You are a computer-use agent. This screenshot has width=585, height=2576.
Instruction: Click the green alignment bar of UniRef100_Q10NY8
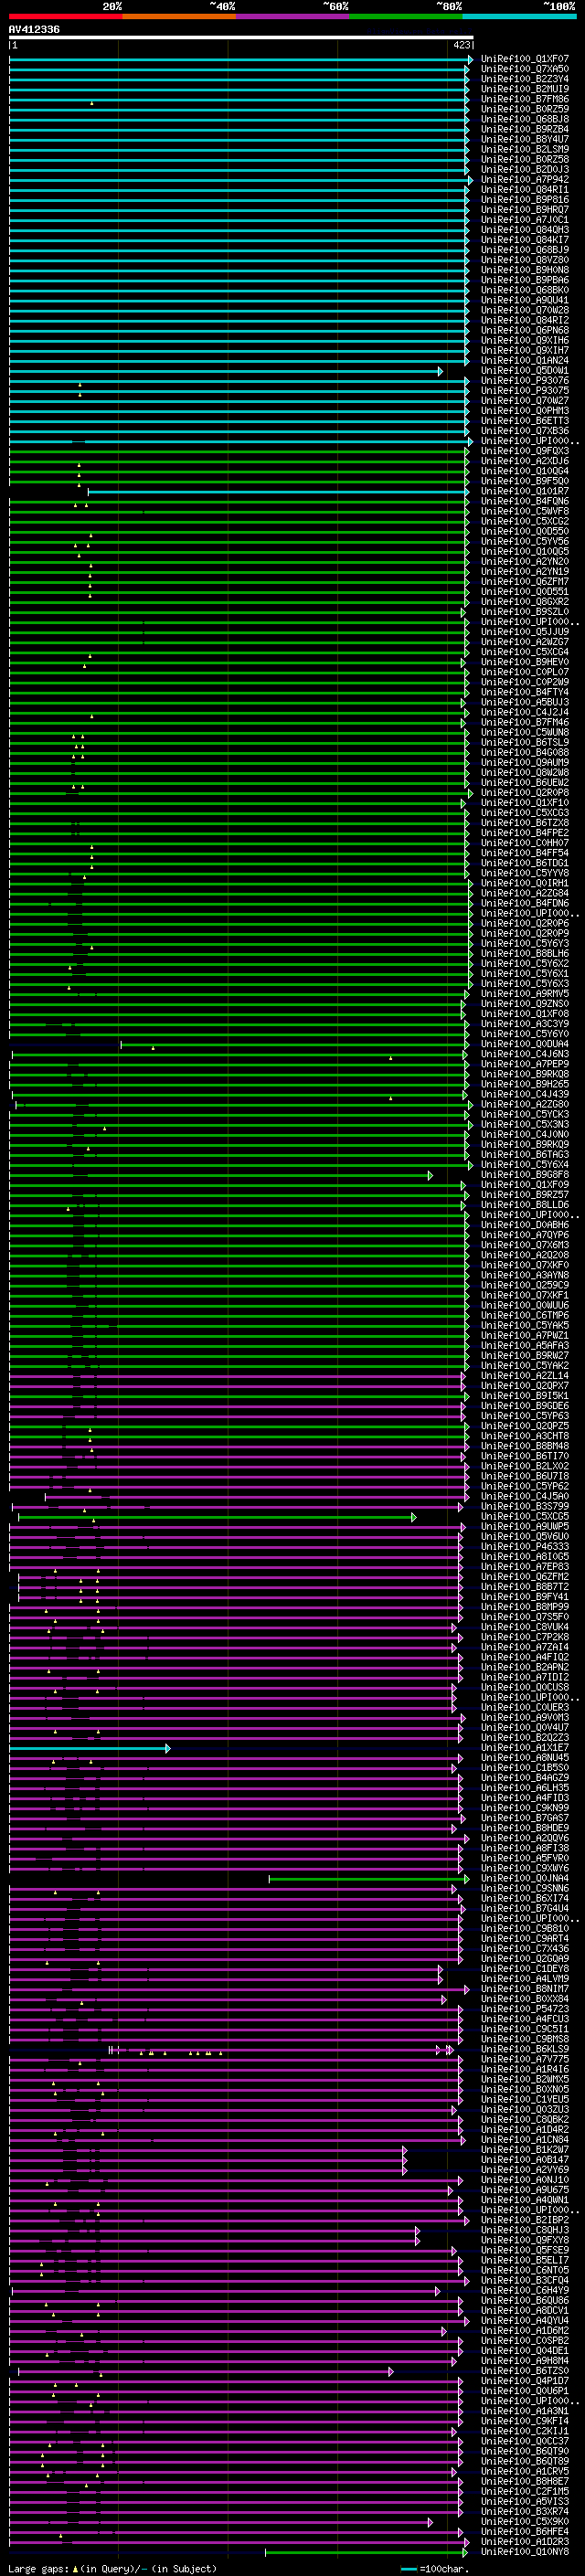(367, 2552)
